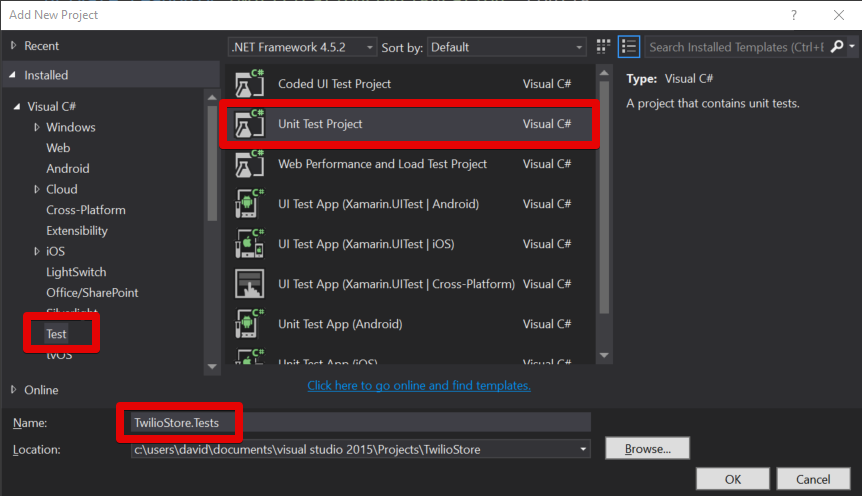Image resolution: width=862 pixels, height=496 pixels.
Task: Choose UI Test App Android template icon
Action: tap(249, 204)
